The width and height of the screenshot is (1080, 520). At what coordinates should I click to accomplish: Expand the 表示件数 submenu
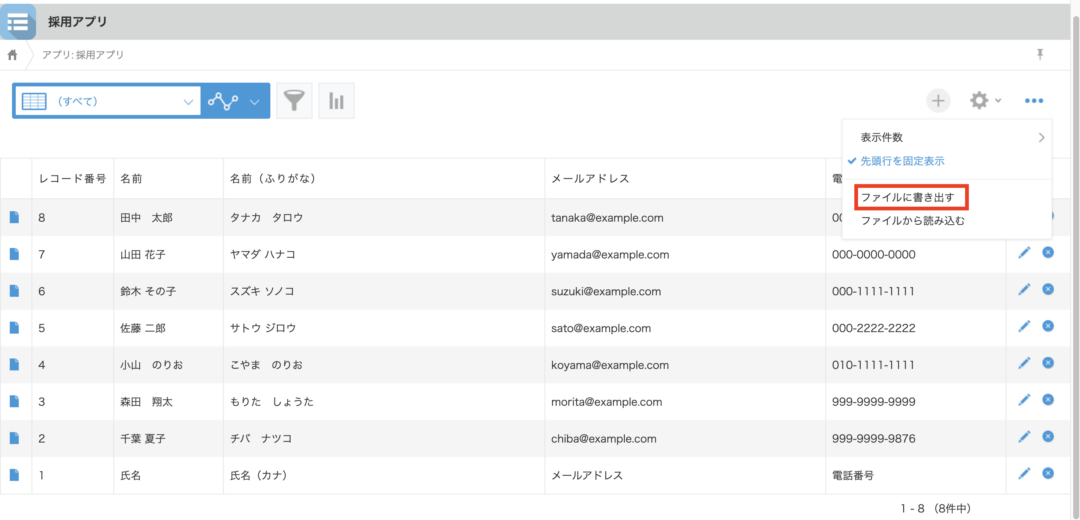click(x=946, y=137)
